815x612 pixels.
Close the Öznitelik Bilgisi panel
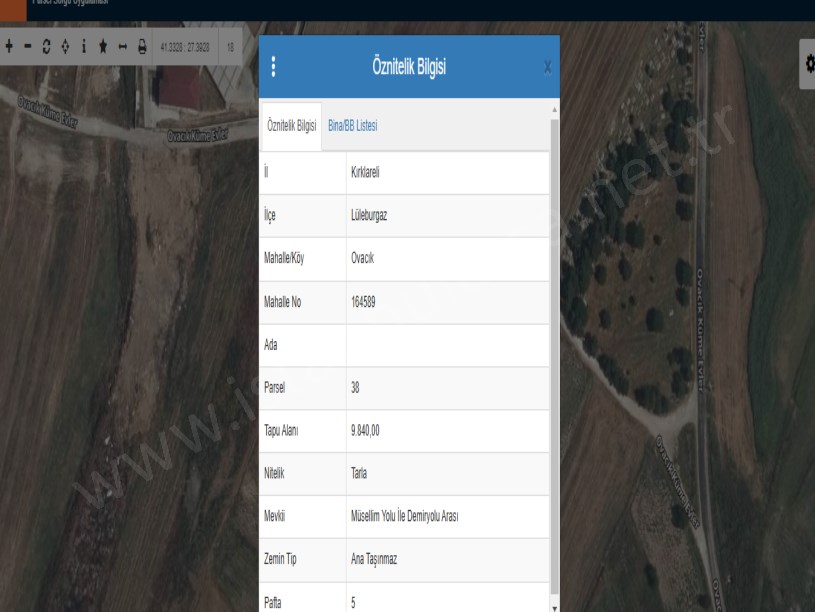547,68
